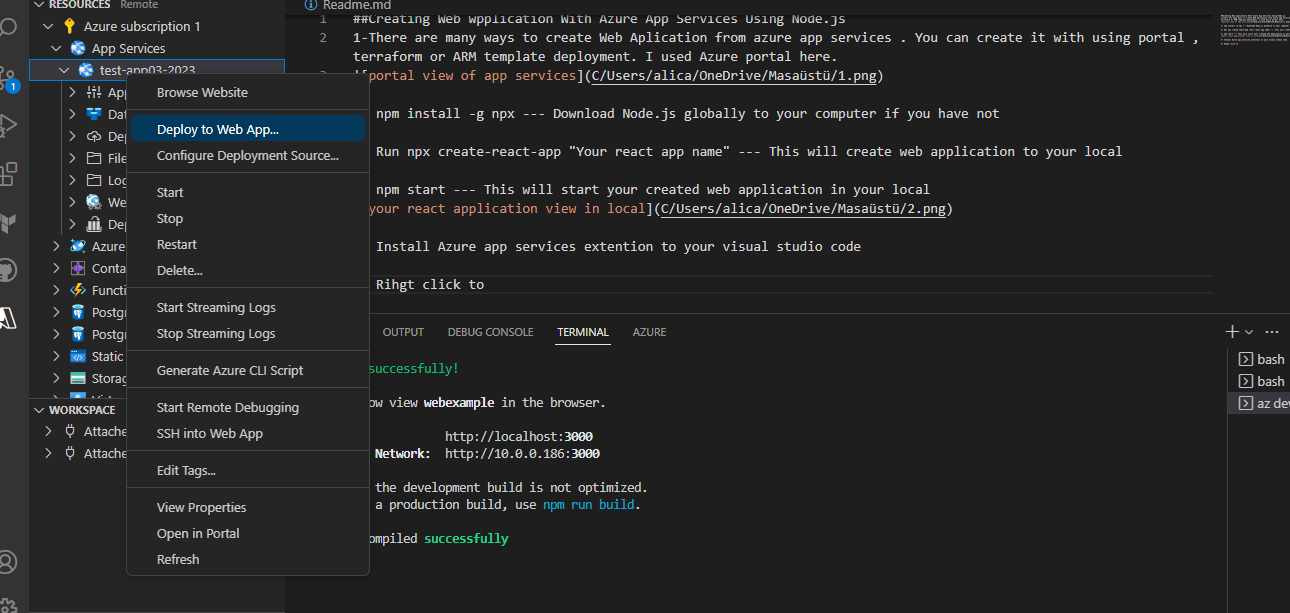Select the Static Web Apps icon
This screenshot has width=1290, height=613.
[x=77, y=356]
